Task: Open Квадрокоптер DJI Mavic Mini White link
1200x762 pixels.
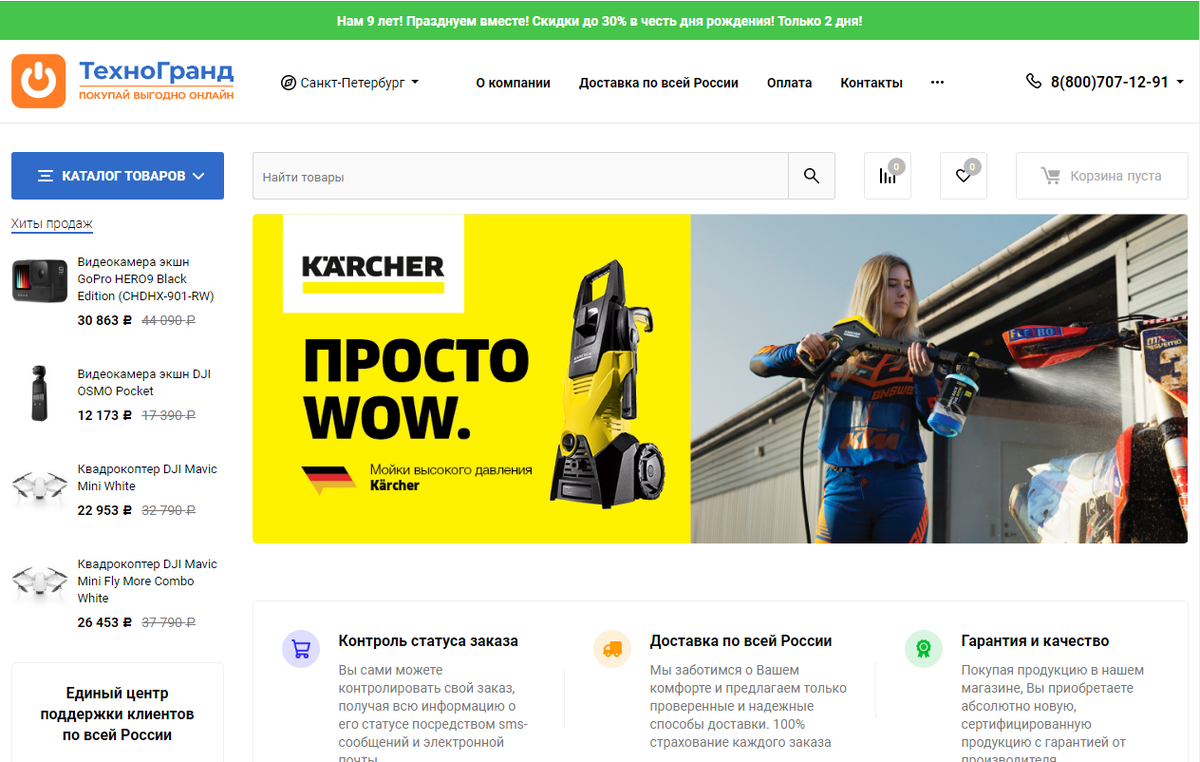Action: click(147, 477)
